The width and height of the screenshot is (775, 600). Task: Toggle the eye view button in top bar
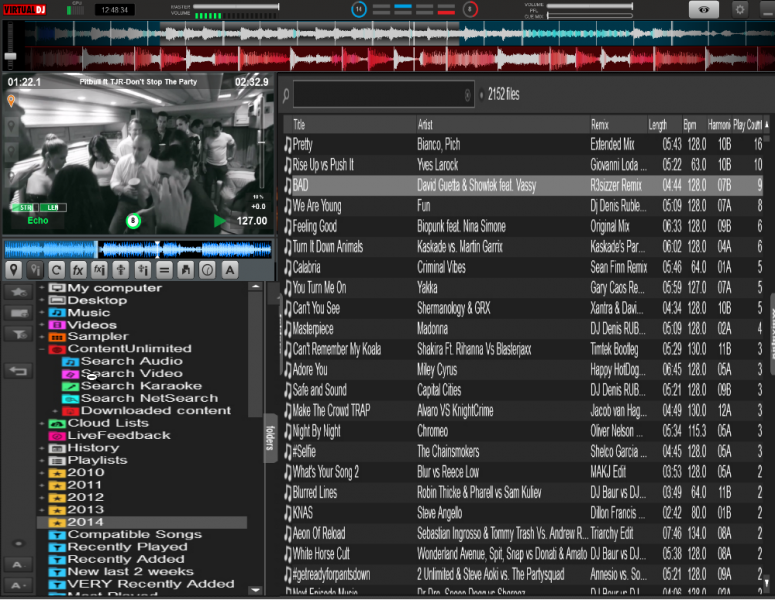click(703, 9)
